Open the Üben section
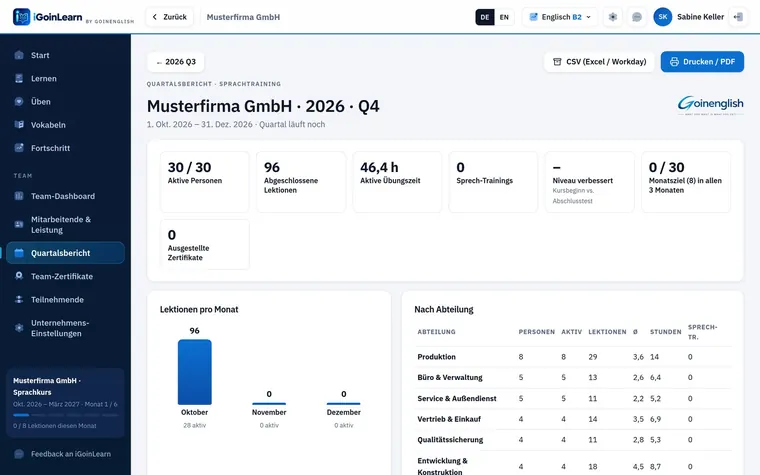 click(65, 101)
